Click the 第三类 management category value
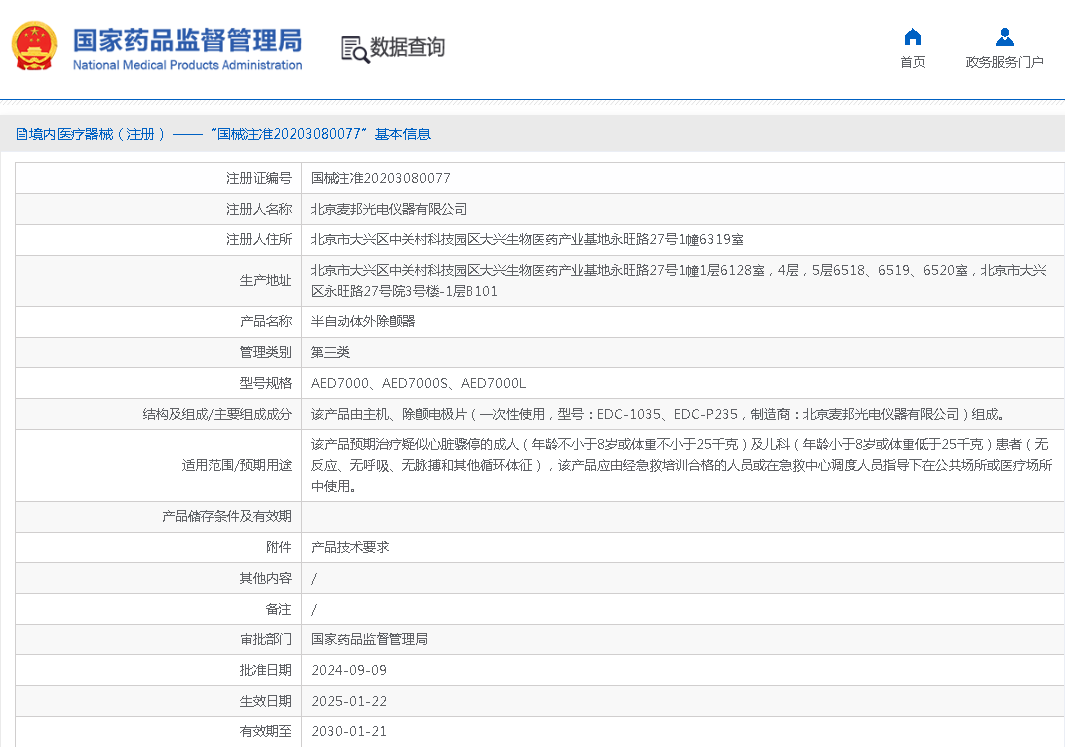1065x747 pixels. click(330, 352)
